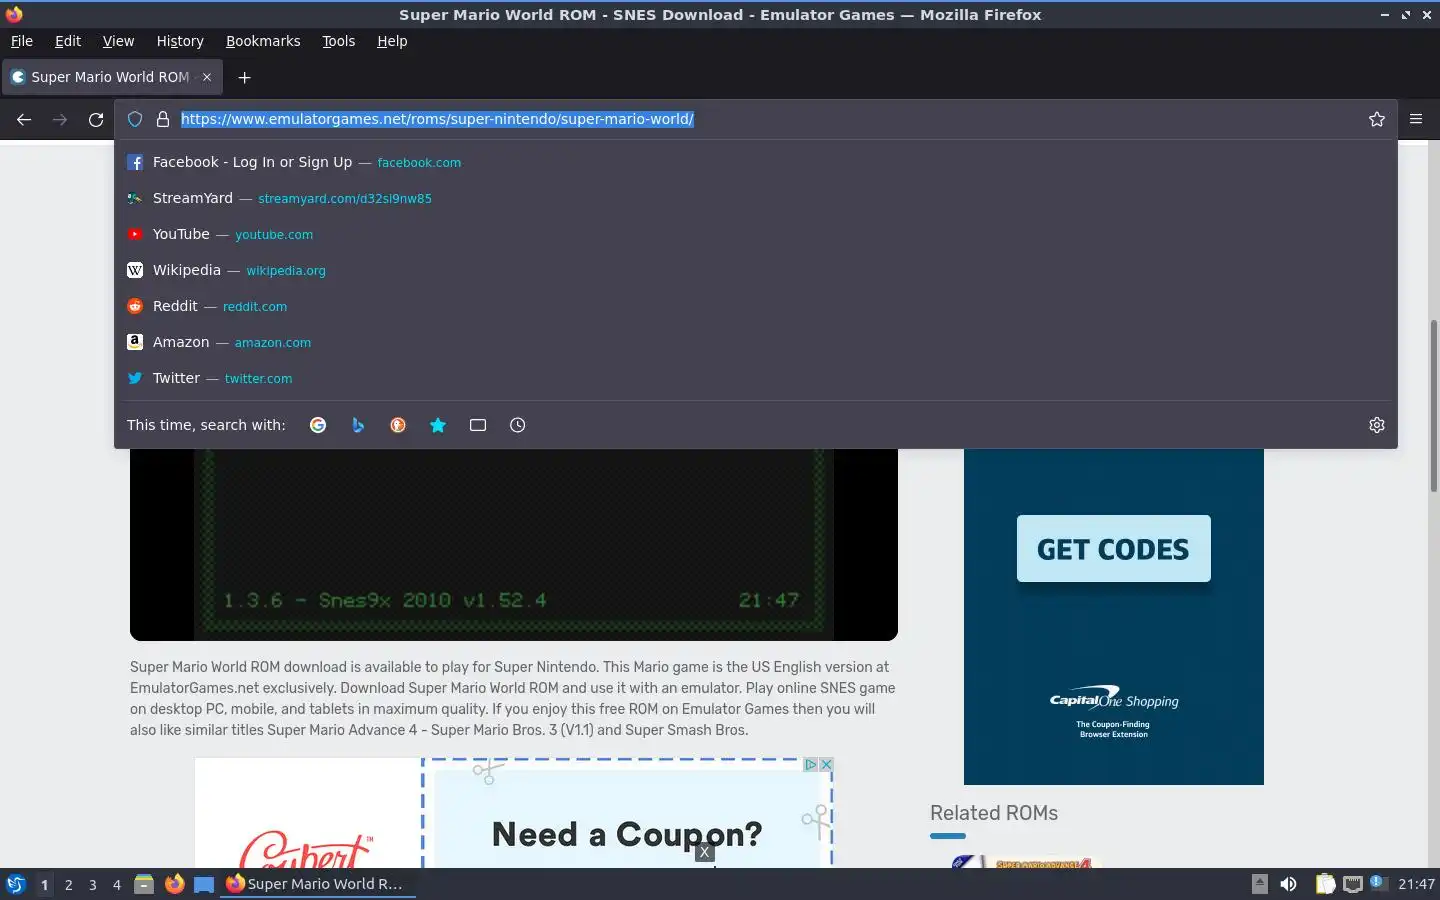Image resolution: width=1440 pixels, height=900 pixels.
Task: Click the emulator game screen
Action: [x=514, y=544]
